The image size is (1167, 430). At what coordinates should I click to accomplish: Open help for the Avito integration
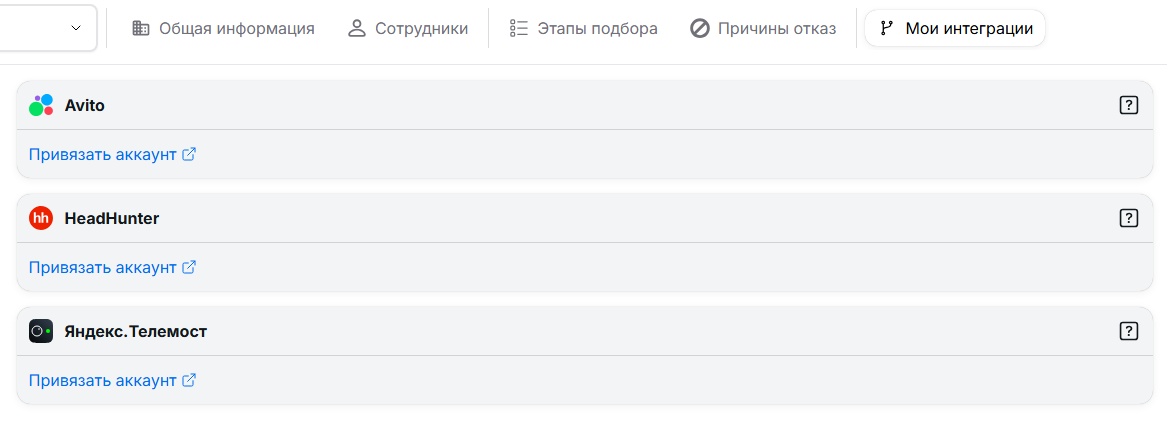[x=1129, y=105]
